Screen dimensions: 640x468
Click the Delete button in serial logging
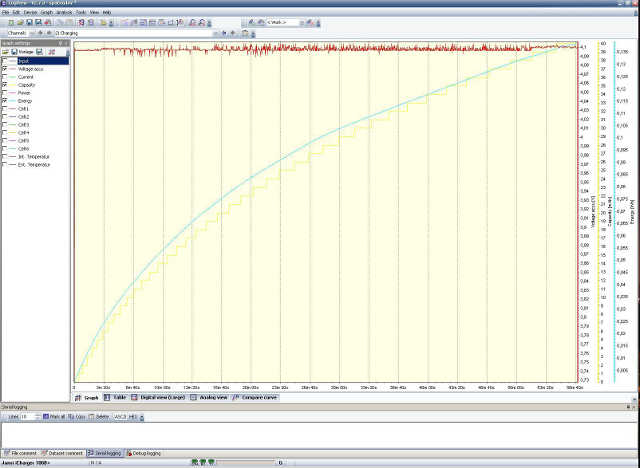click(x=100, y=415)
